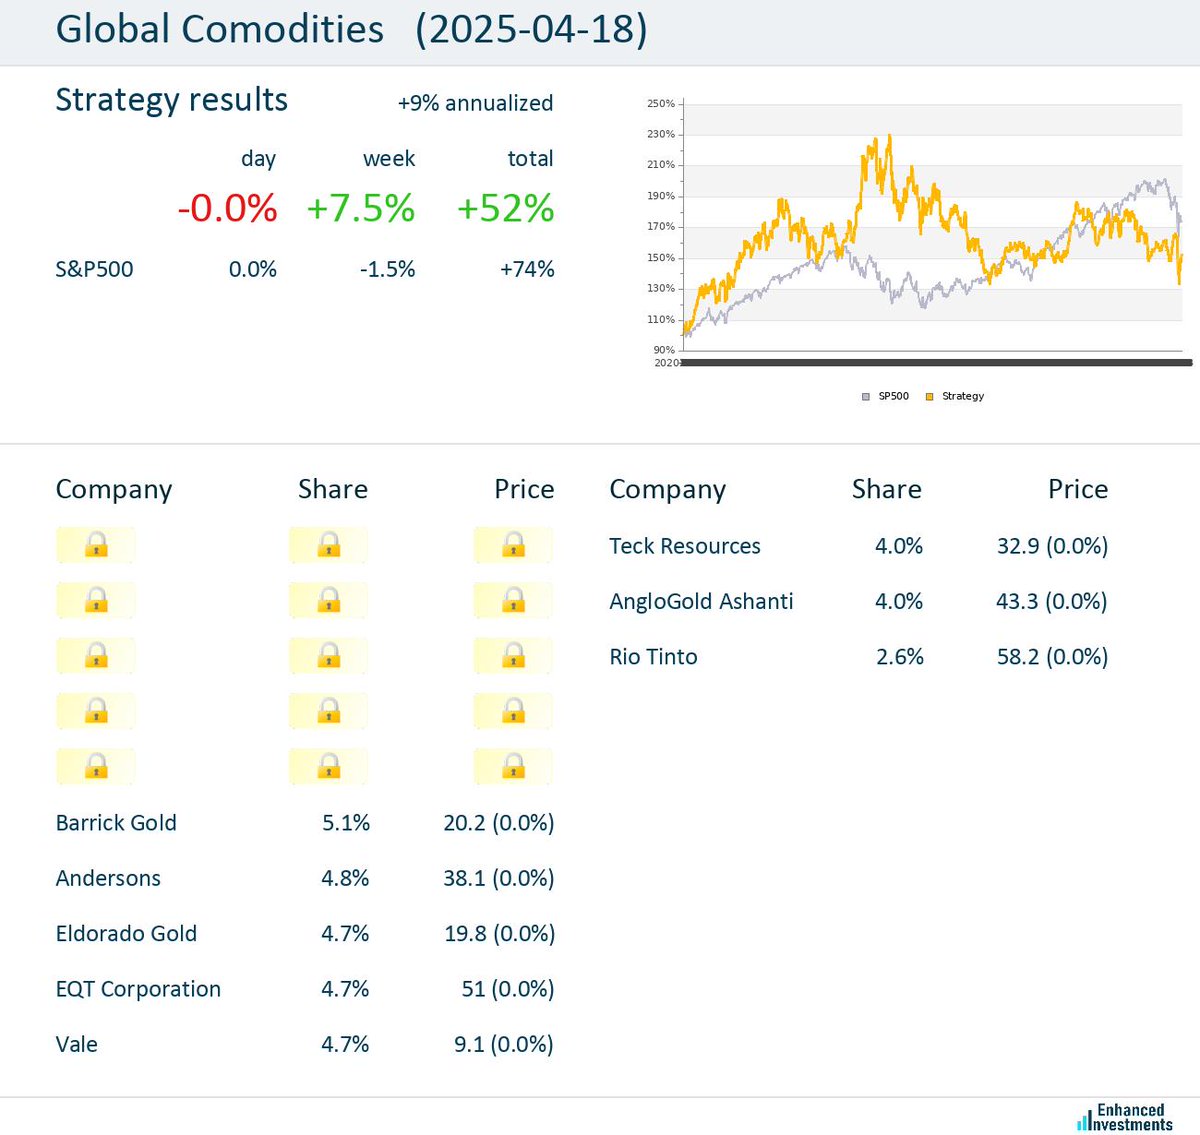Image resolution: width=1200 pixels, height=1135 pixels.
Task: Click the third locked row's Share lock icon
Action: point(329,656)
